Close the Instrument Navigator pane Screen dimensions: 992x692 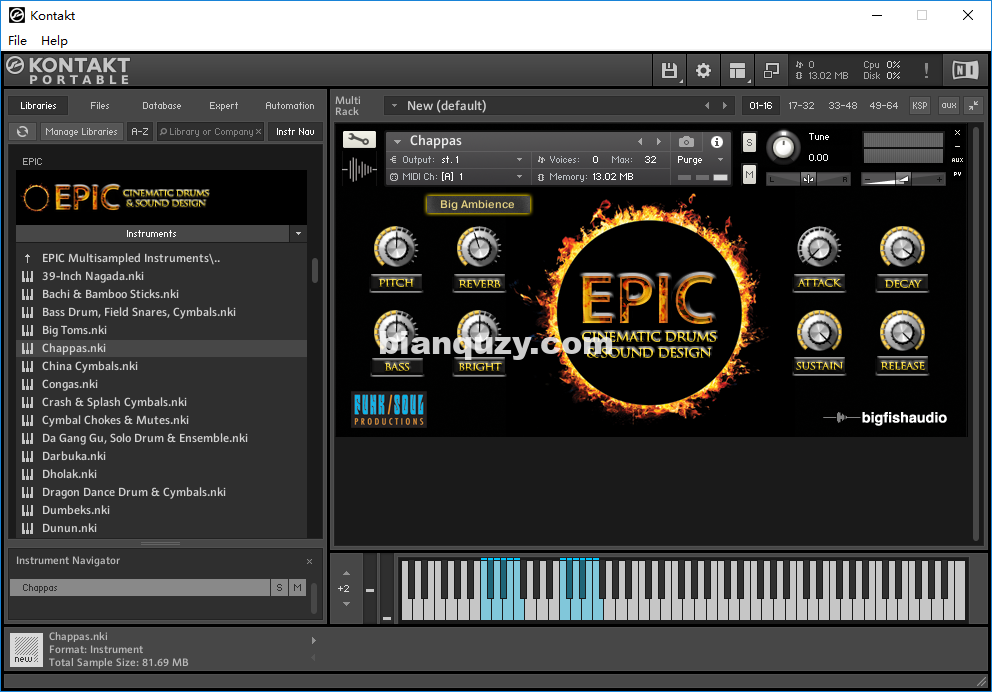point(309,561)
